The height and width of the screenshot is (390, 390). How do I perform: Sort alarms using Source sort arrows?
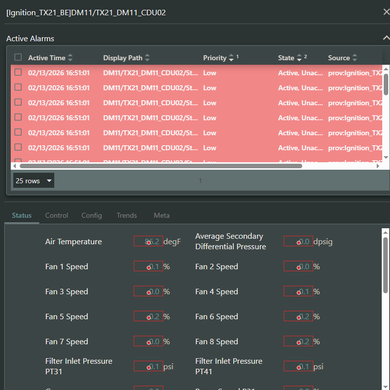[354, 58]
